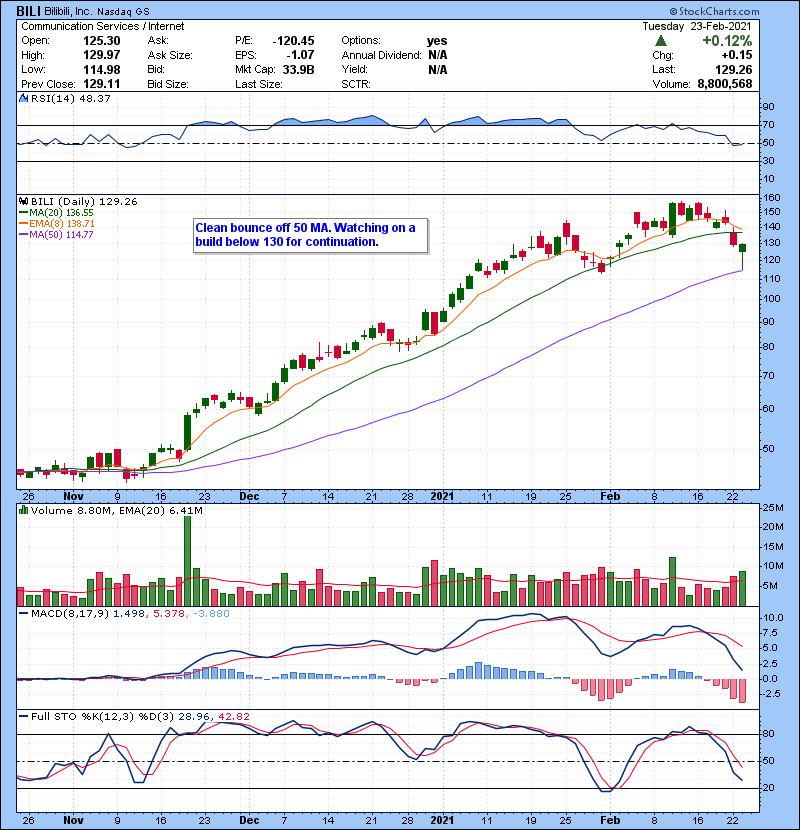Click the Low value 114.98
This screenshot has width=800, height=830.
(102, 70)
